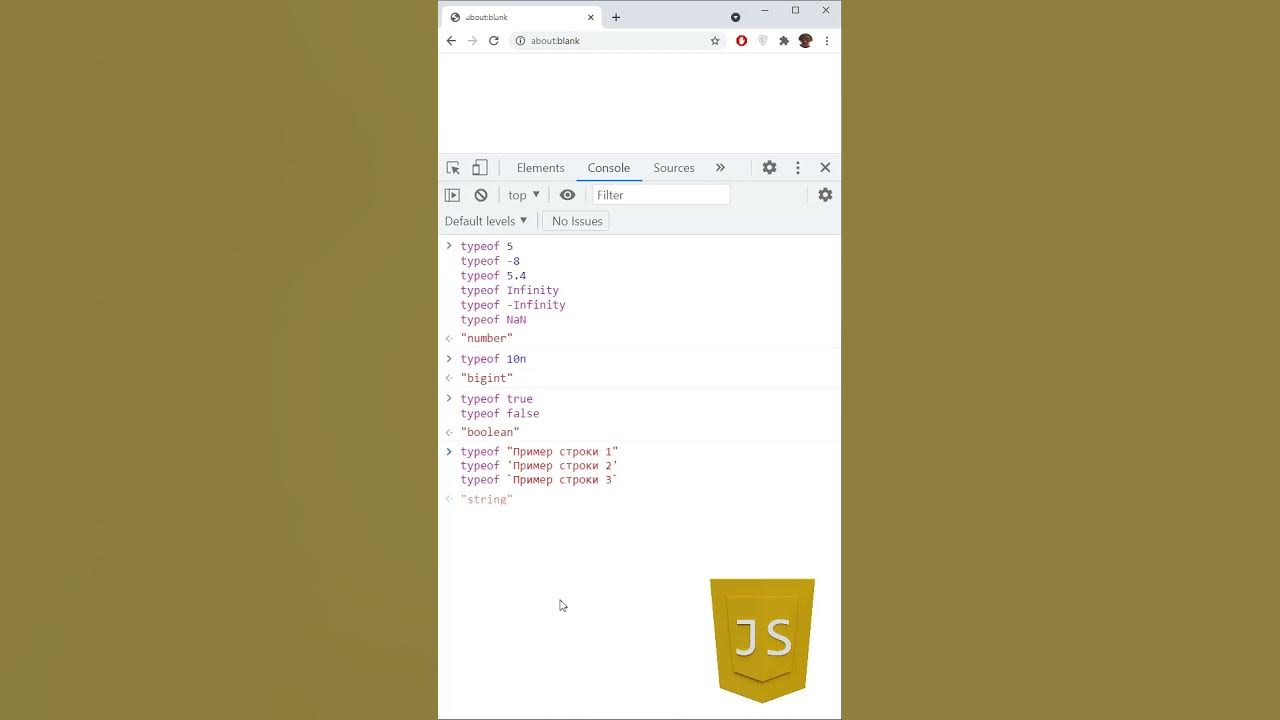Click the console Filter input field
This screenshot has height=720, width=1280.
pos(661,195)
